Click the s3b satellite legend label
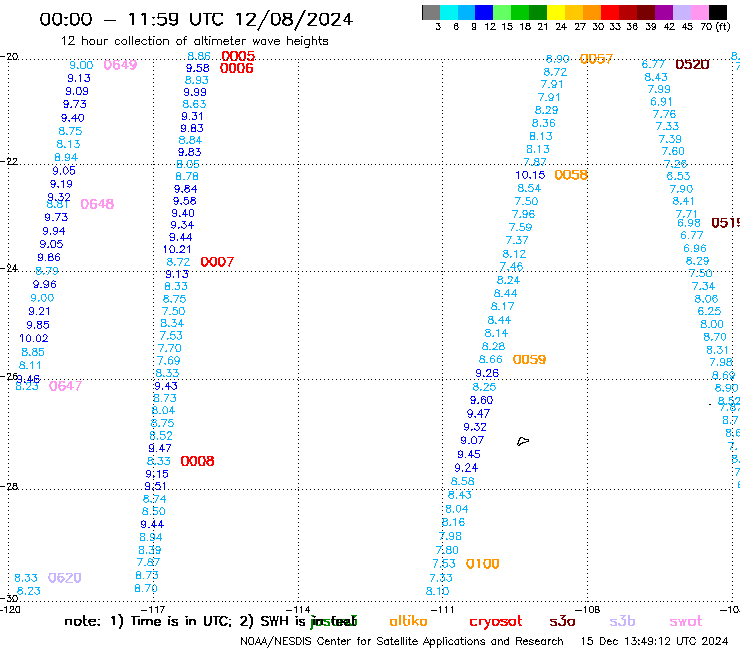Viewport: 740px width, 650px height. tap(622, 621)
